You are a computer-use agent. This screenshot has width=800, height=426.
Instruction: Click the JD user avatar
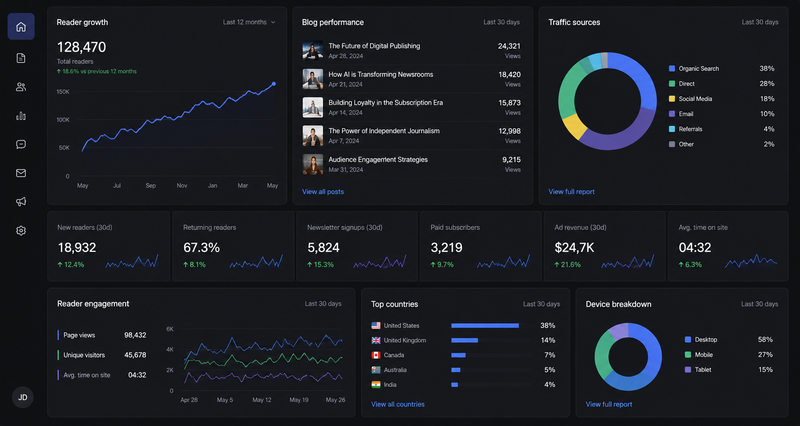[22, 397]
